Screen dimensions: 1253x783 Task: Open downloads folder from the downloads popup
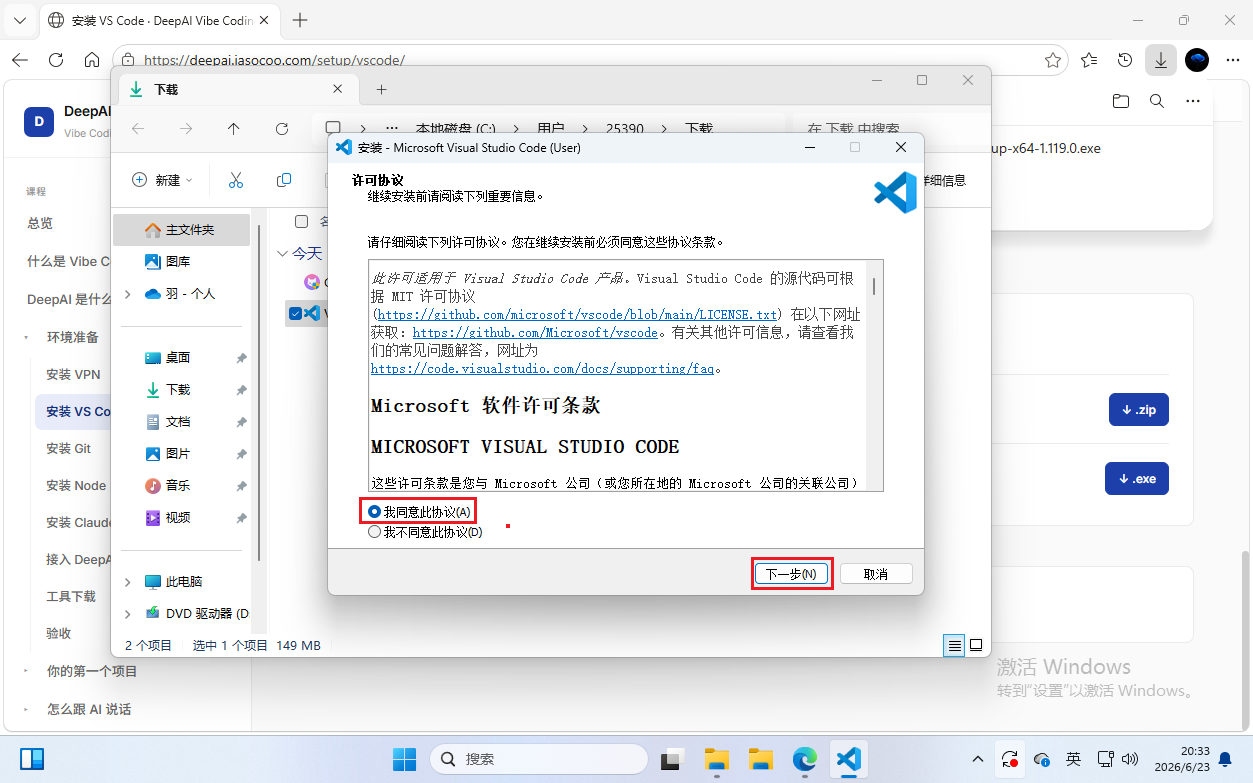[1121, 101]
